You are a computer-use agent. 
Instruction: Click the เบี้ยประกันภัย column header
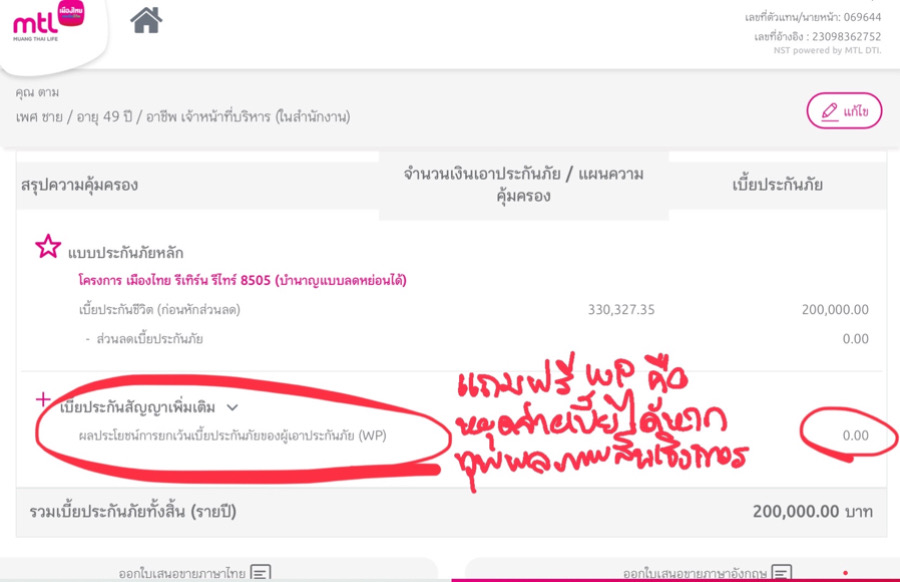tap(777, 185)
